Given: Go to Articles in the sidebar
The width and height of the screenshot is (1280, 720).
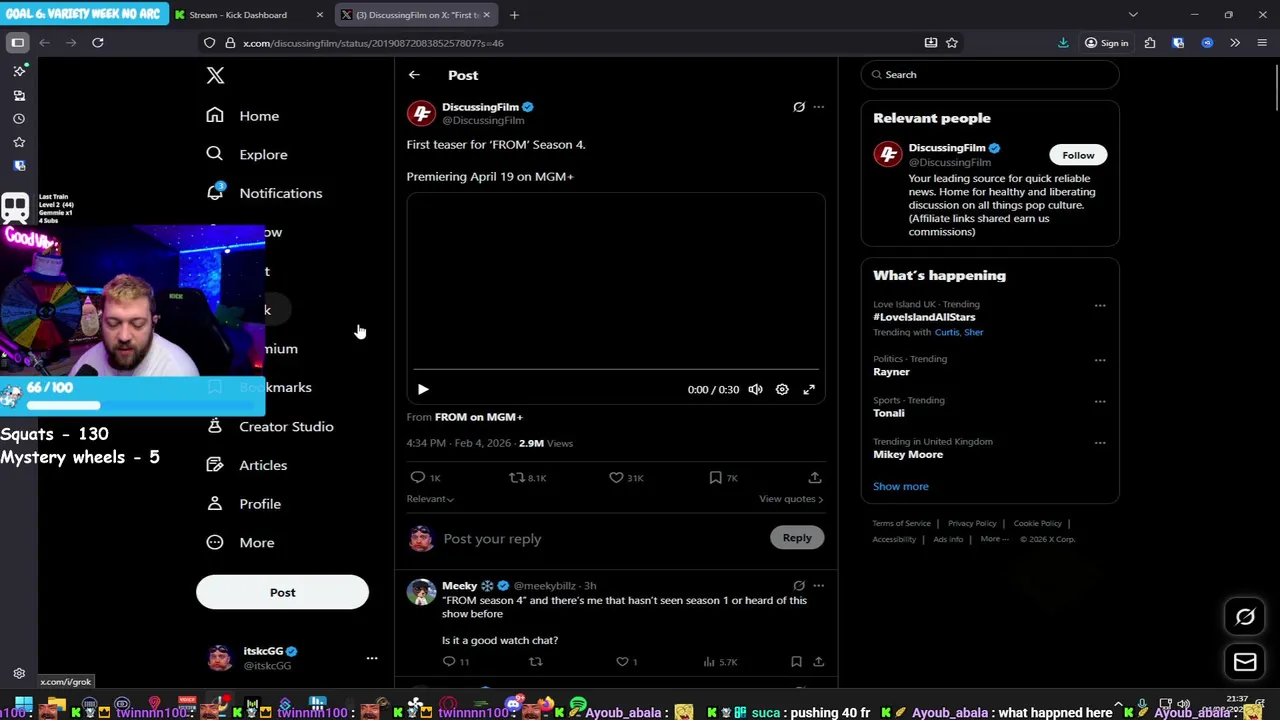Looking at the screenshot, I should coord(247,465).
